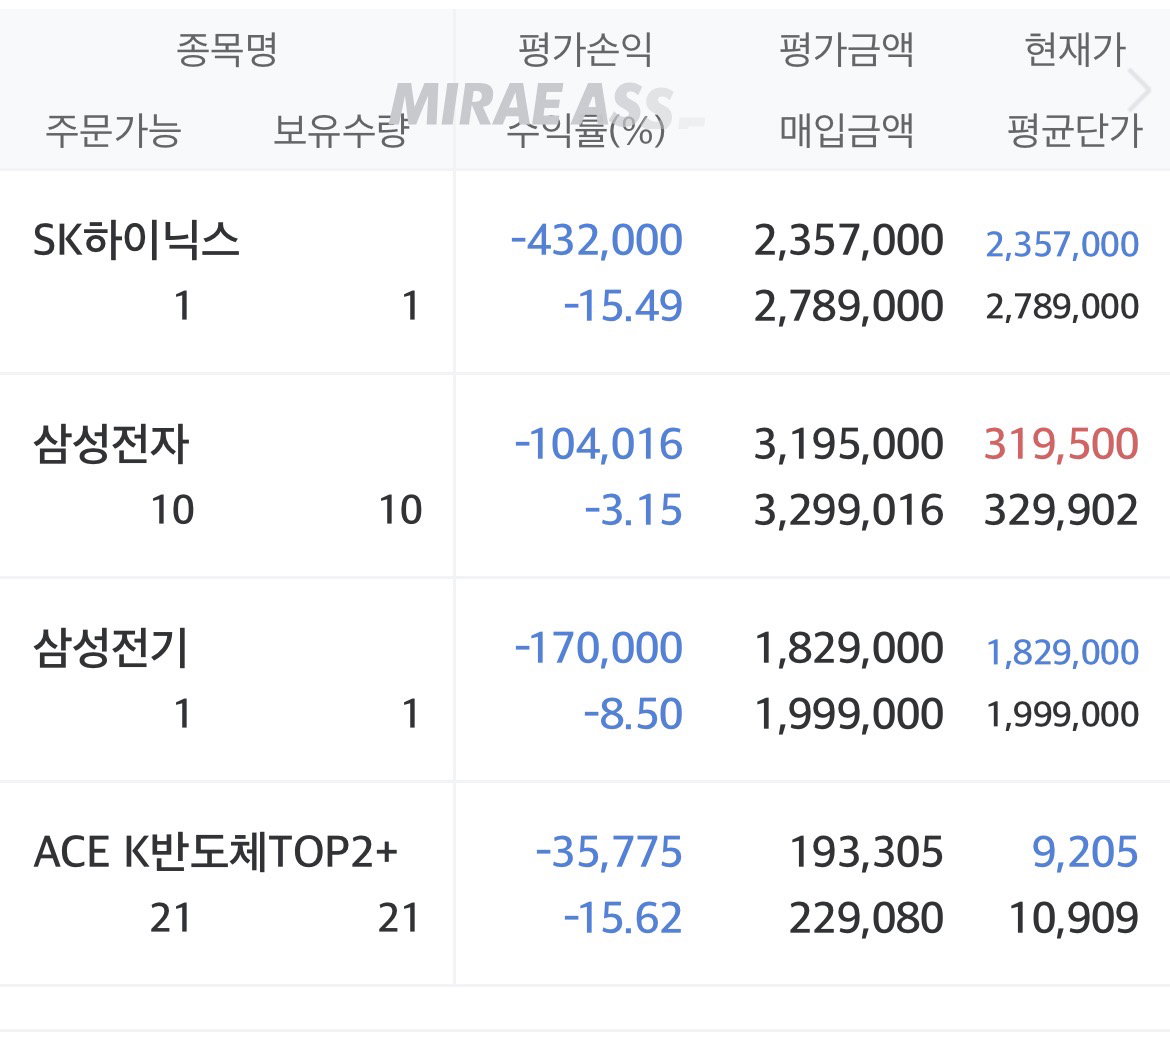Tap SK하이닉스 current price 2,357,000

(x=1062, y=244)
